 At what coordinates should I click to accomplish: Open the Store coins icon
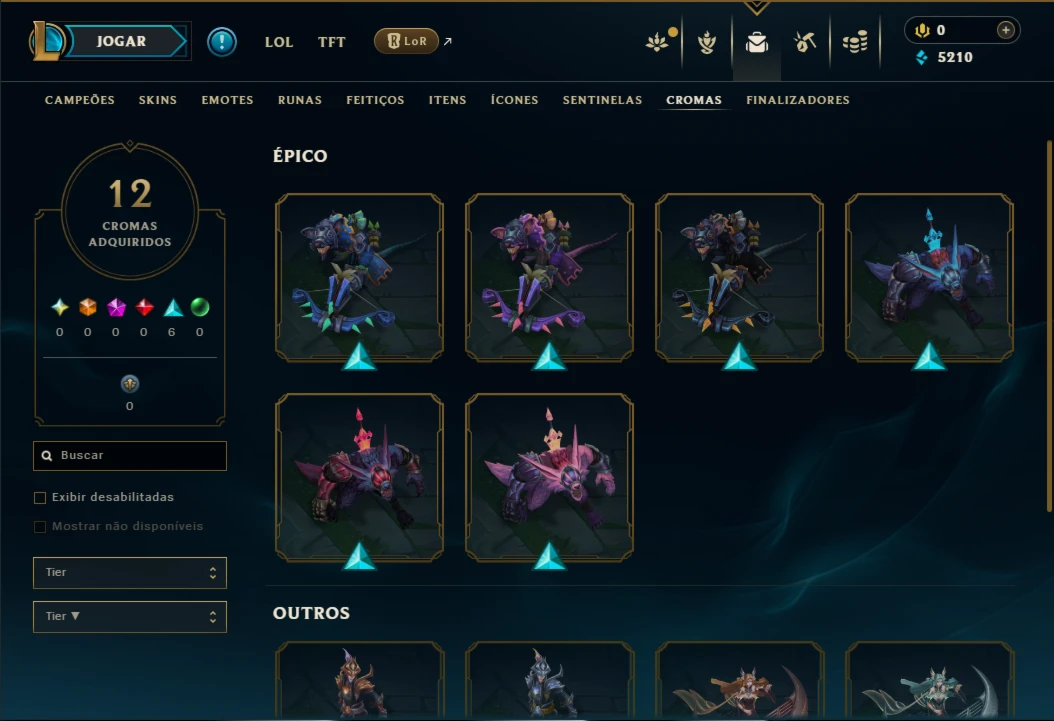pyautogui.click(x=855, y=42)
